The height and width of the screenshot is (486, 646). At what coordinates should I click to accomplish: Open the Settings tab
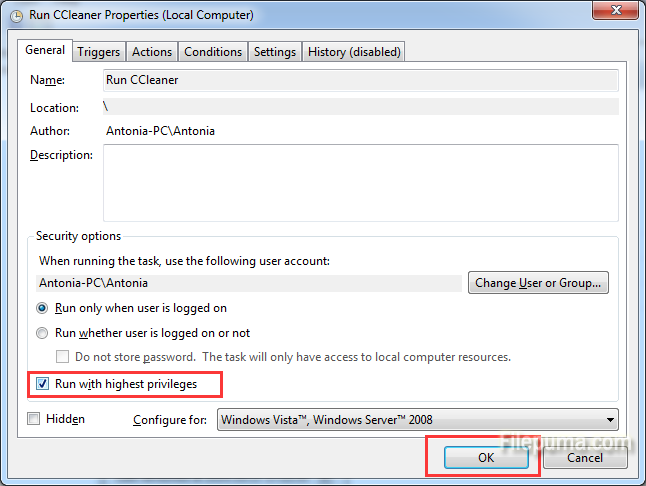(x=275, y=52)
